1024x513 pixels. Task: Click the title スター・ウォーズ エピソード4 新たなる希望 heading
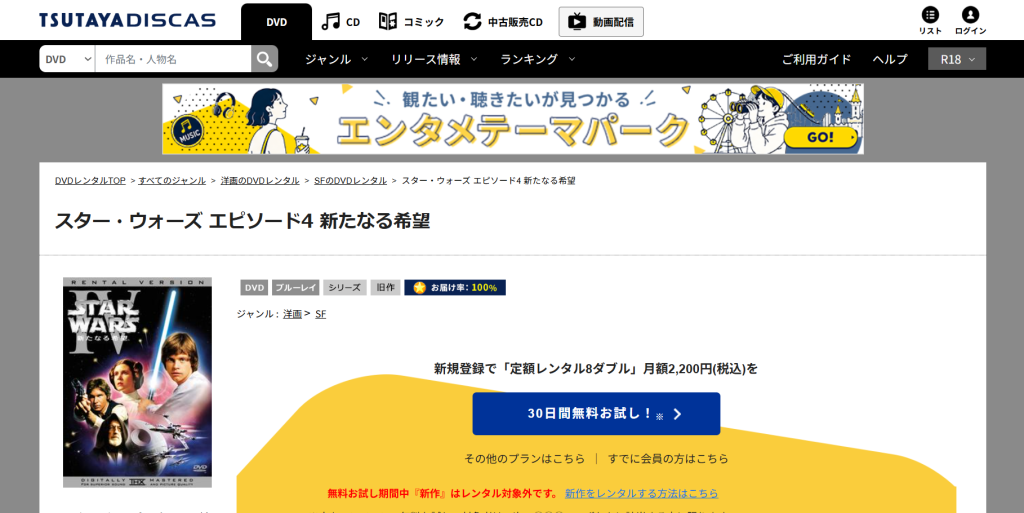[x=242, y=221]
